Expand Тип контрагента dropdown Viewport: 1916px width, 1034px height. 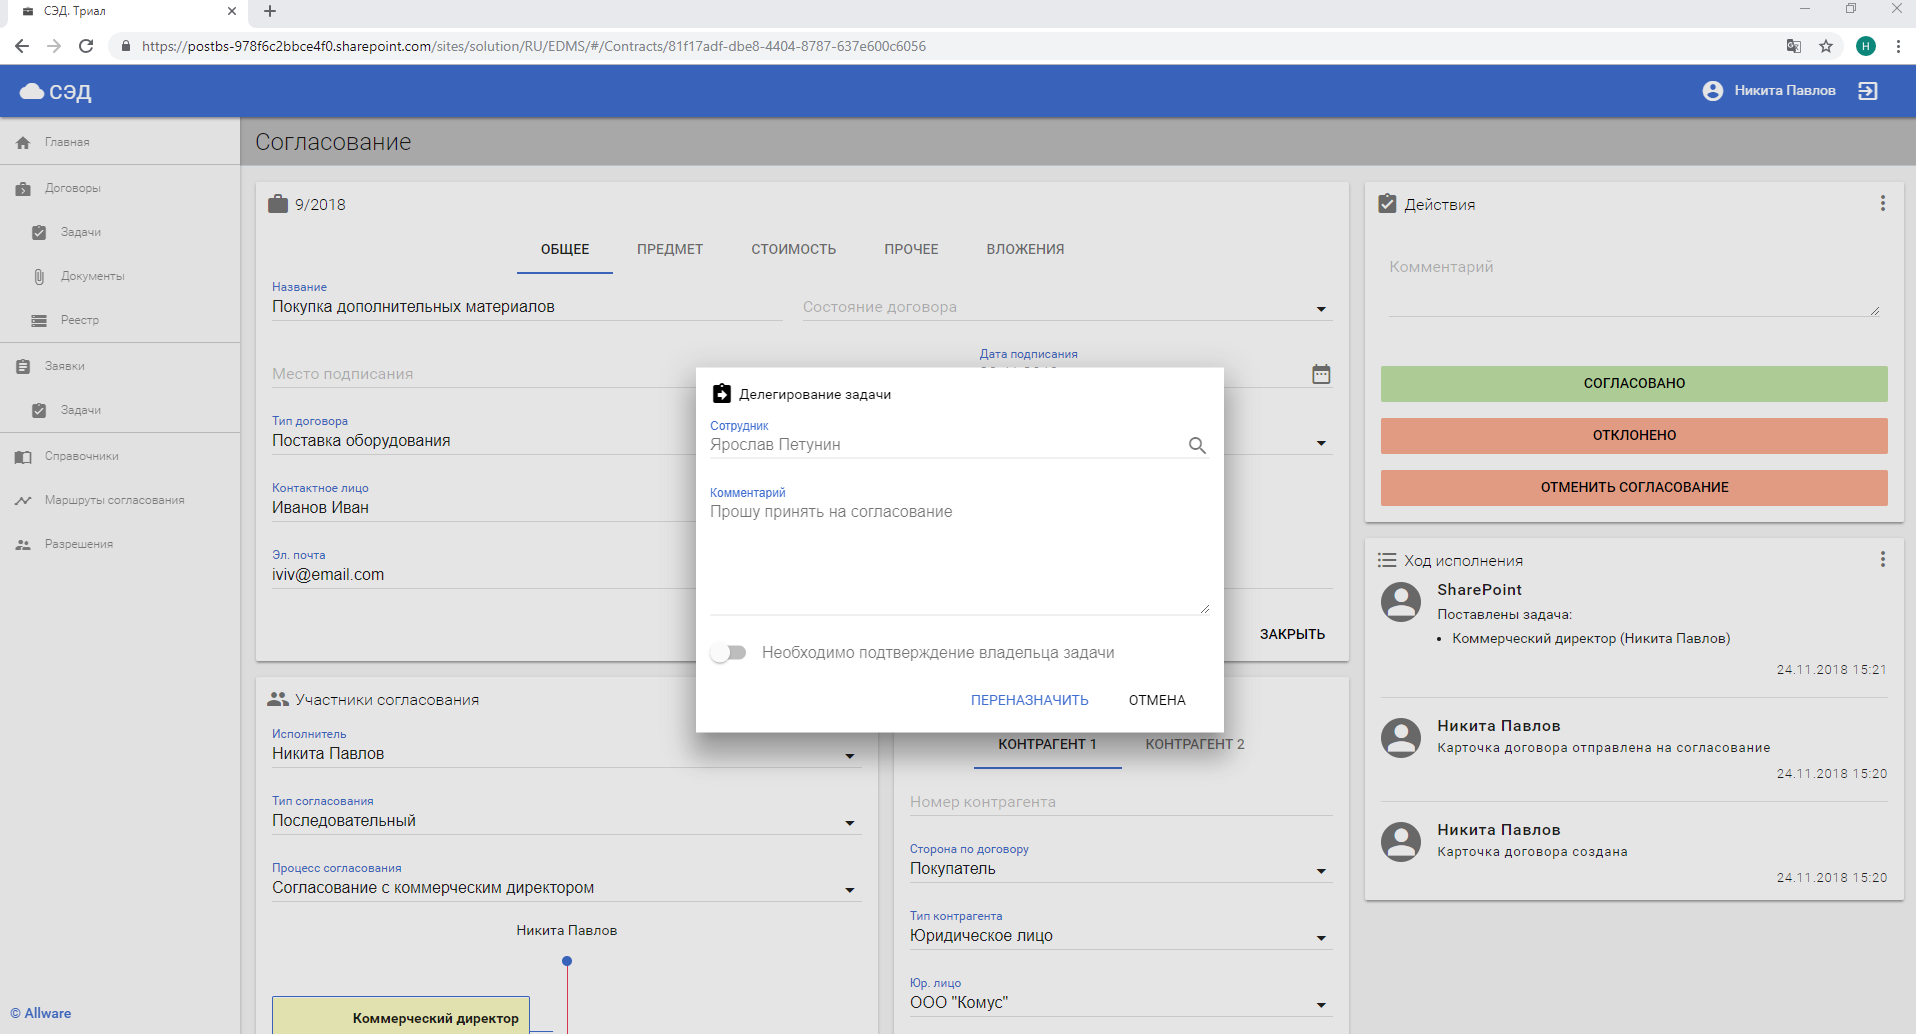(1321, 938)
